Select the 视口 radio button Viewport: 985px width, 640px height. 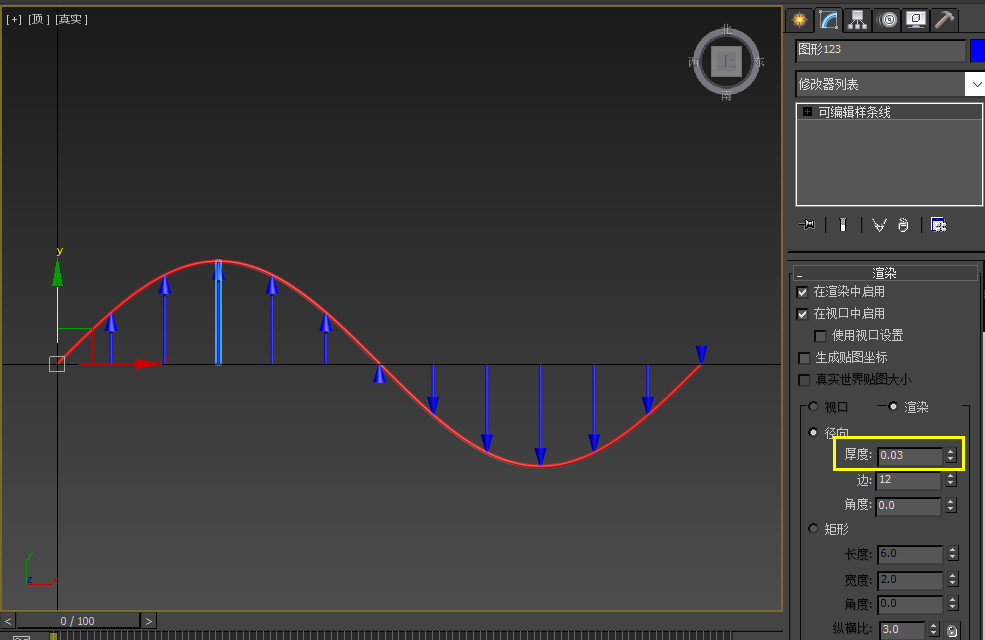click(x=814, y=406)
